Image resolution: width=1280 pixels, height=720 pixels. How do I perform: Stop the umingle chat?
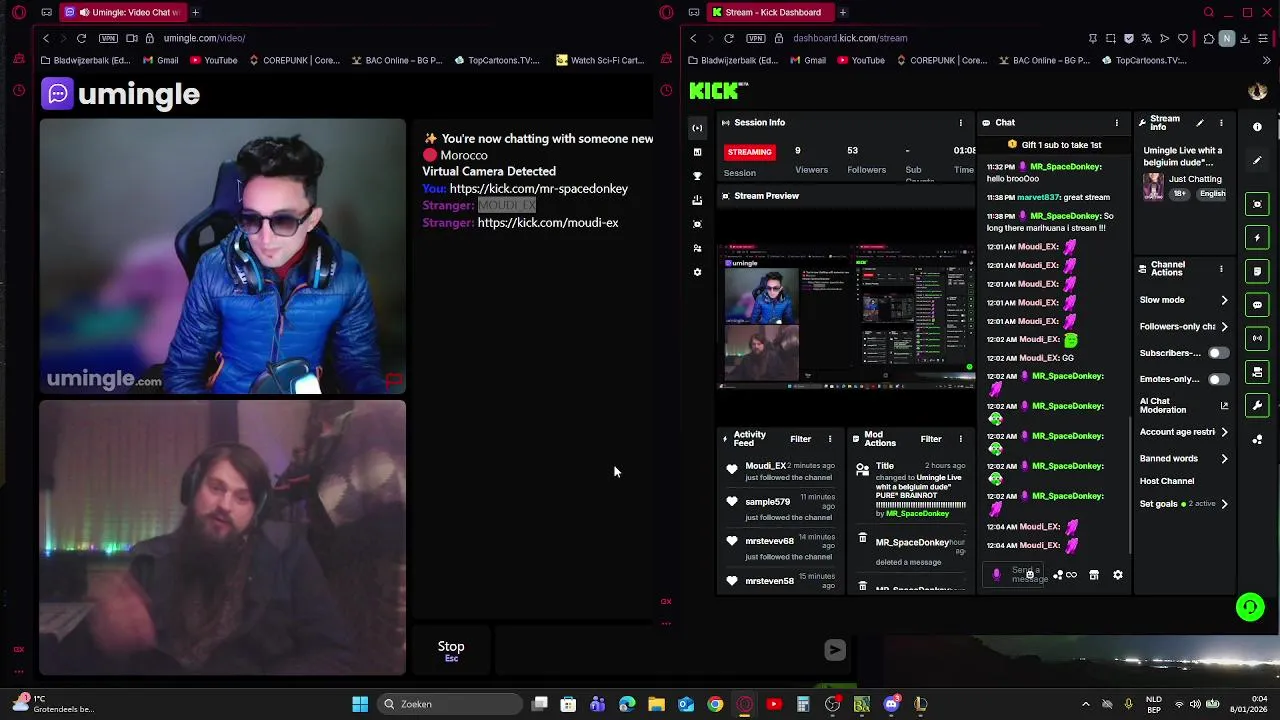451,650
